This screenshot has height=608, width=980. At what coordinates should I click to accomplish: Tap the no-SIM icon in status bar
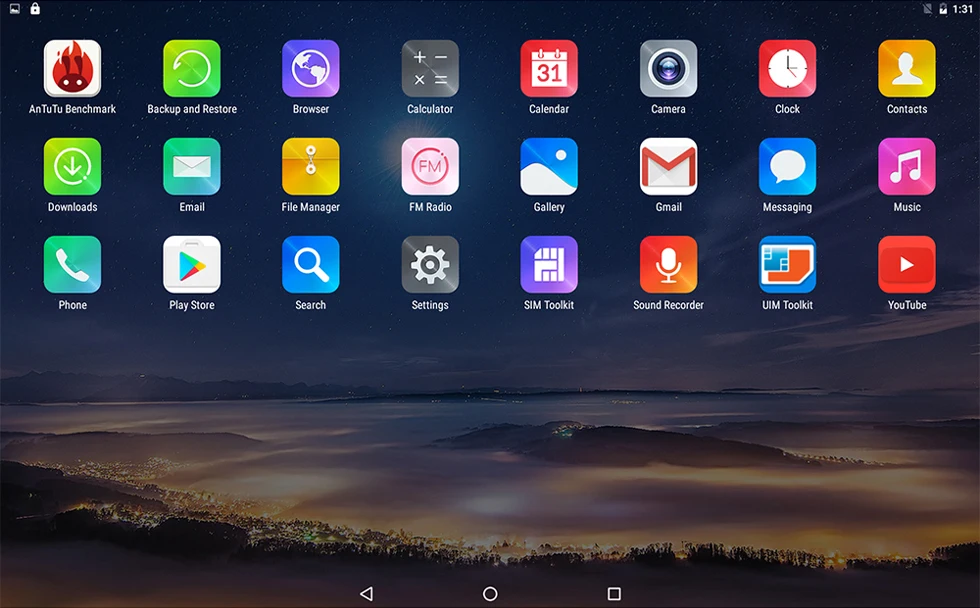pyautogui.click(x=928, y=9)
